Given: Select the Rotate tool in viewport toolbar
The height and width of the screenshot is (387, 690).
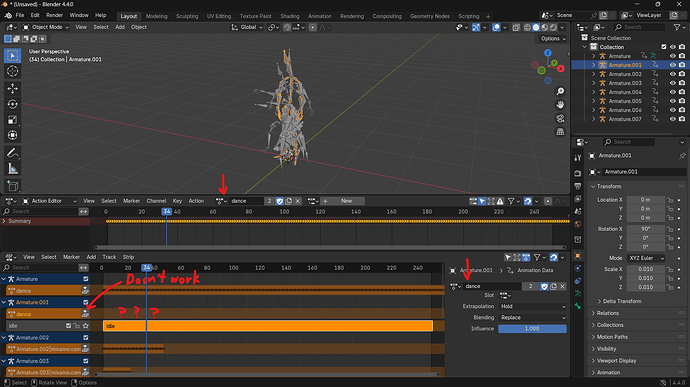Looking at the screenshot, I should [12, 104].
